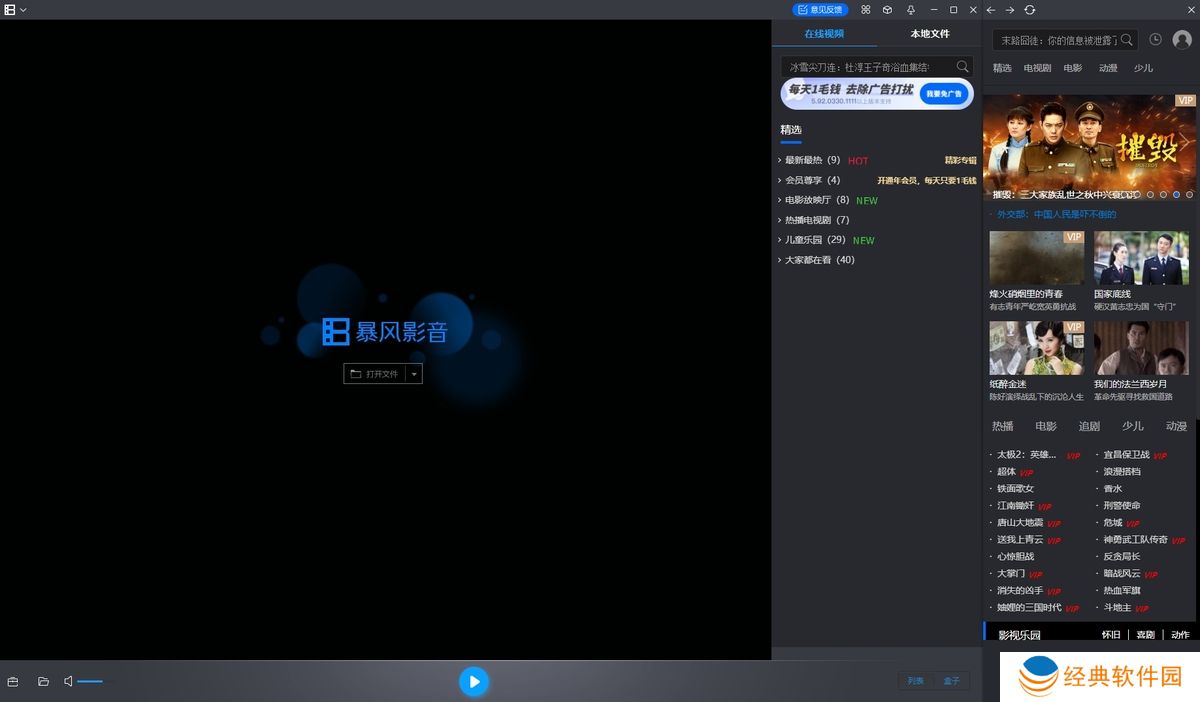The width and height of the screenshot is (1200, 702).
Task: Click the toolbox icon in the bottom bar
Action: (13, 681)
